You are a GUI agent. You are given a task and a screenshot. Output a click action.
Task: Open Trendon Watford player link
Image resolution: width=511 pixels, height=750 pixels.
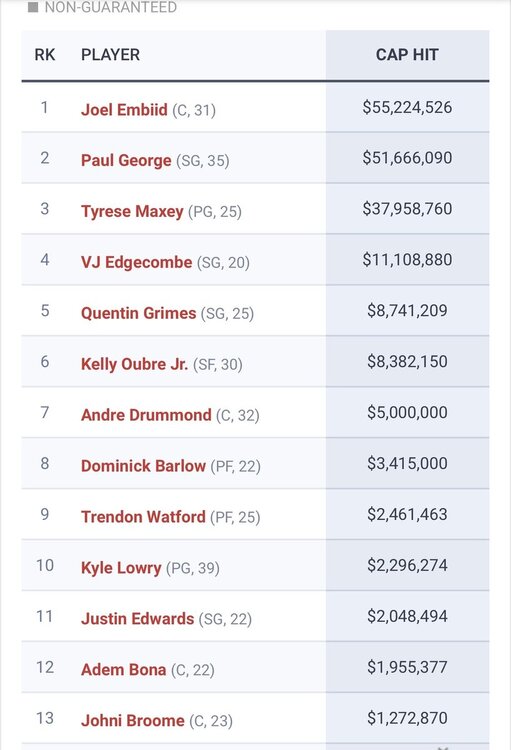click(x=143, y=517)
